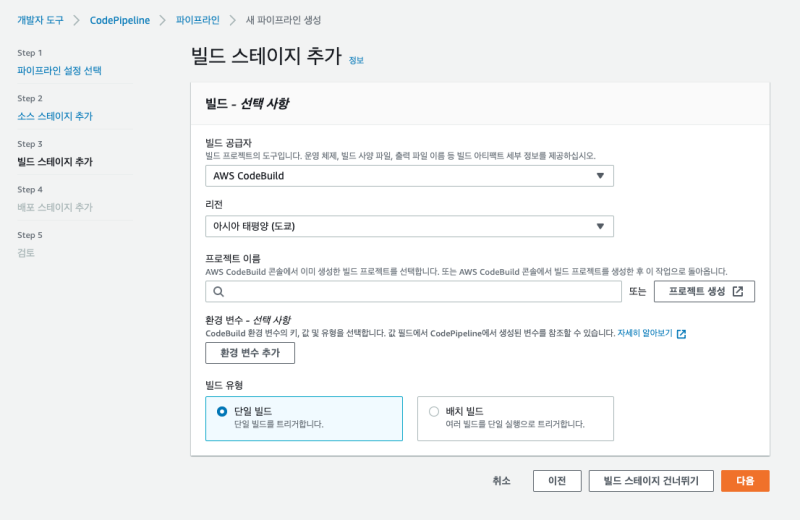
Task: Click the 환경 변수 추가 button
Action: pos(249,353)
